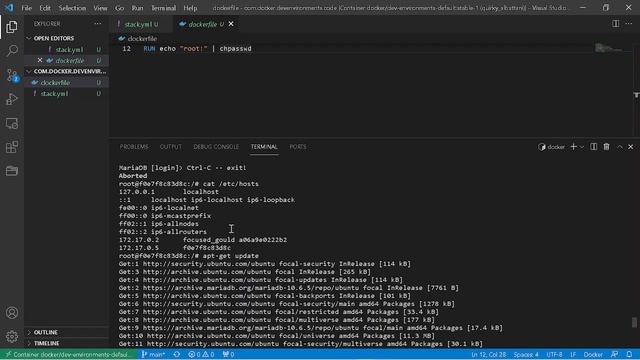Click line 12 RUN echo code
640x360 pixels.
(198, 49)
